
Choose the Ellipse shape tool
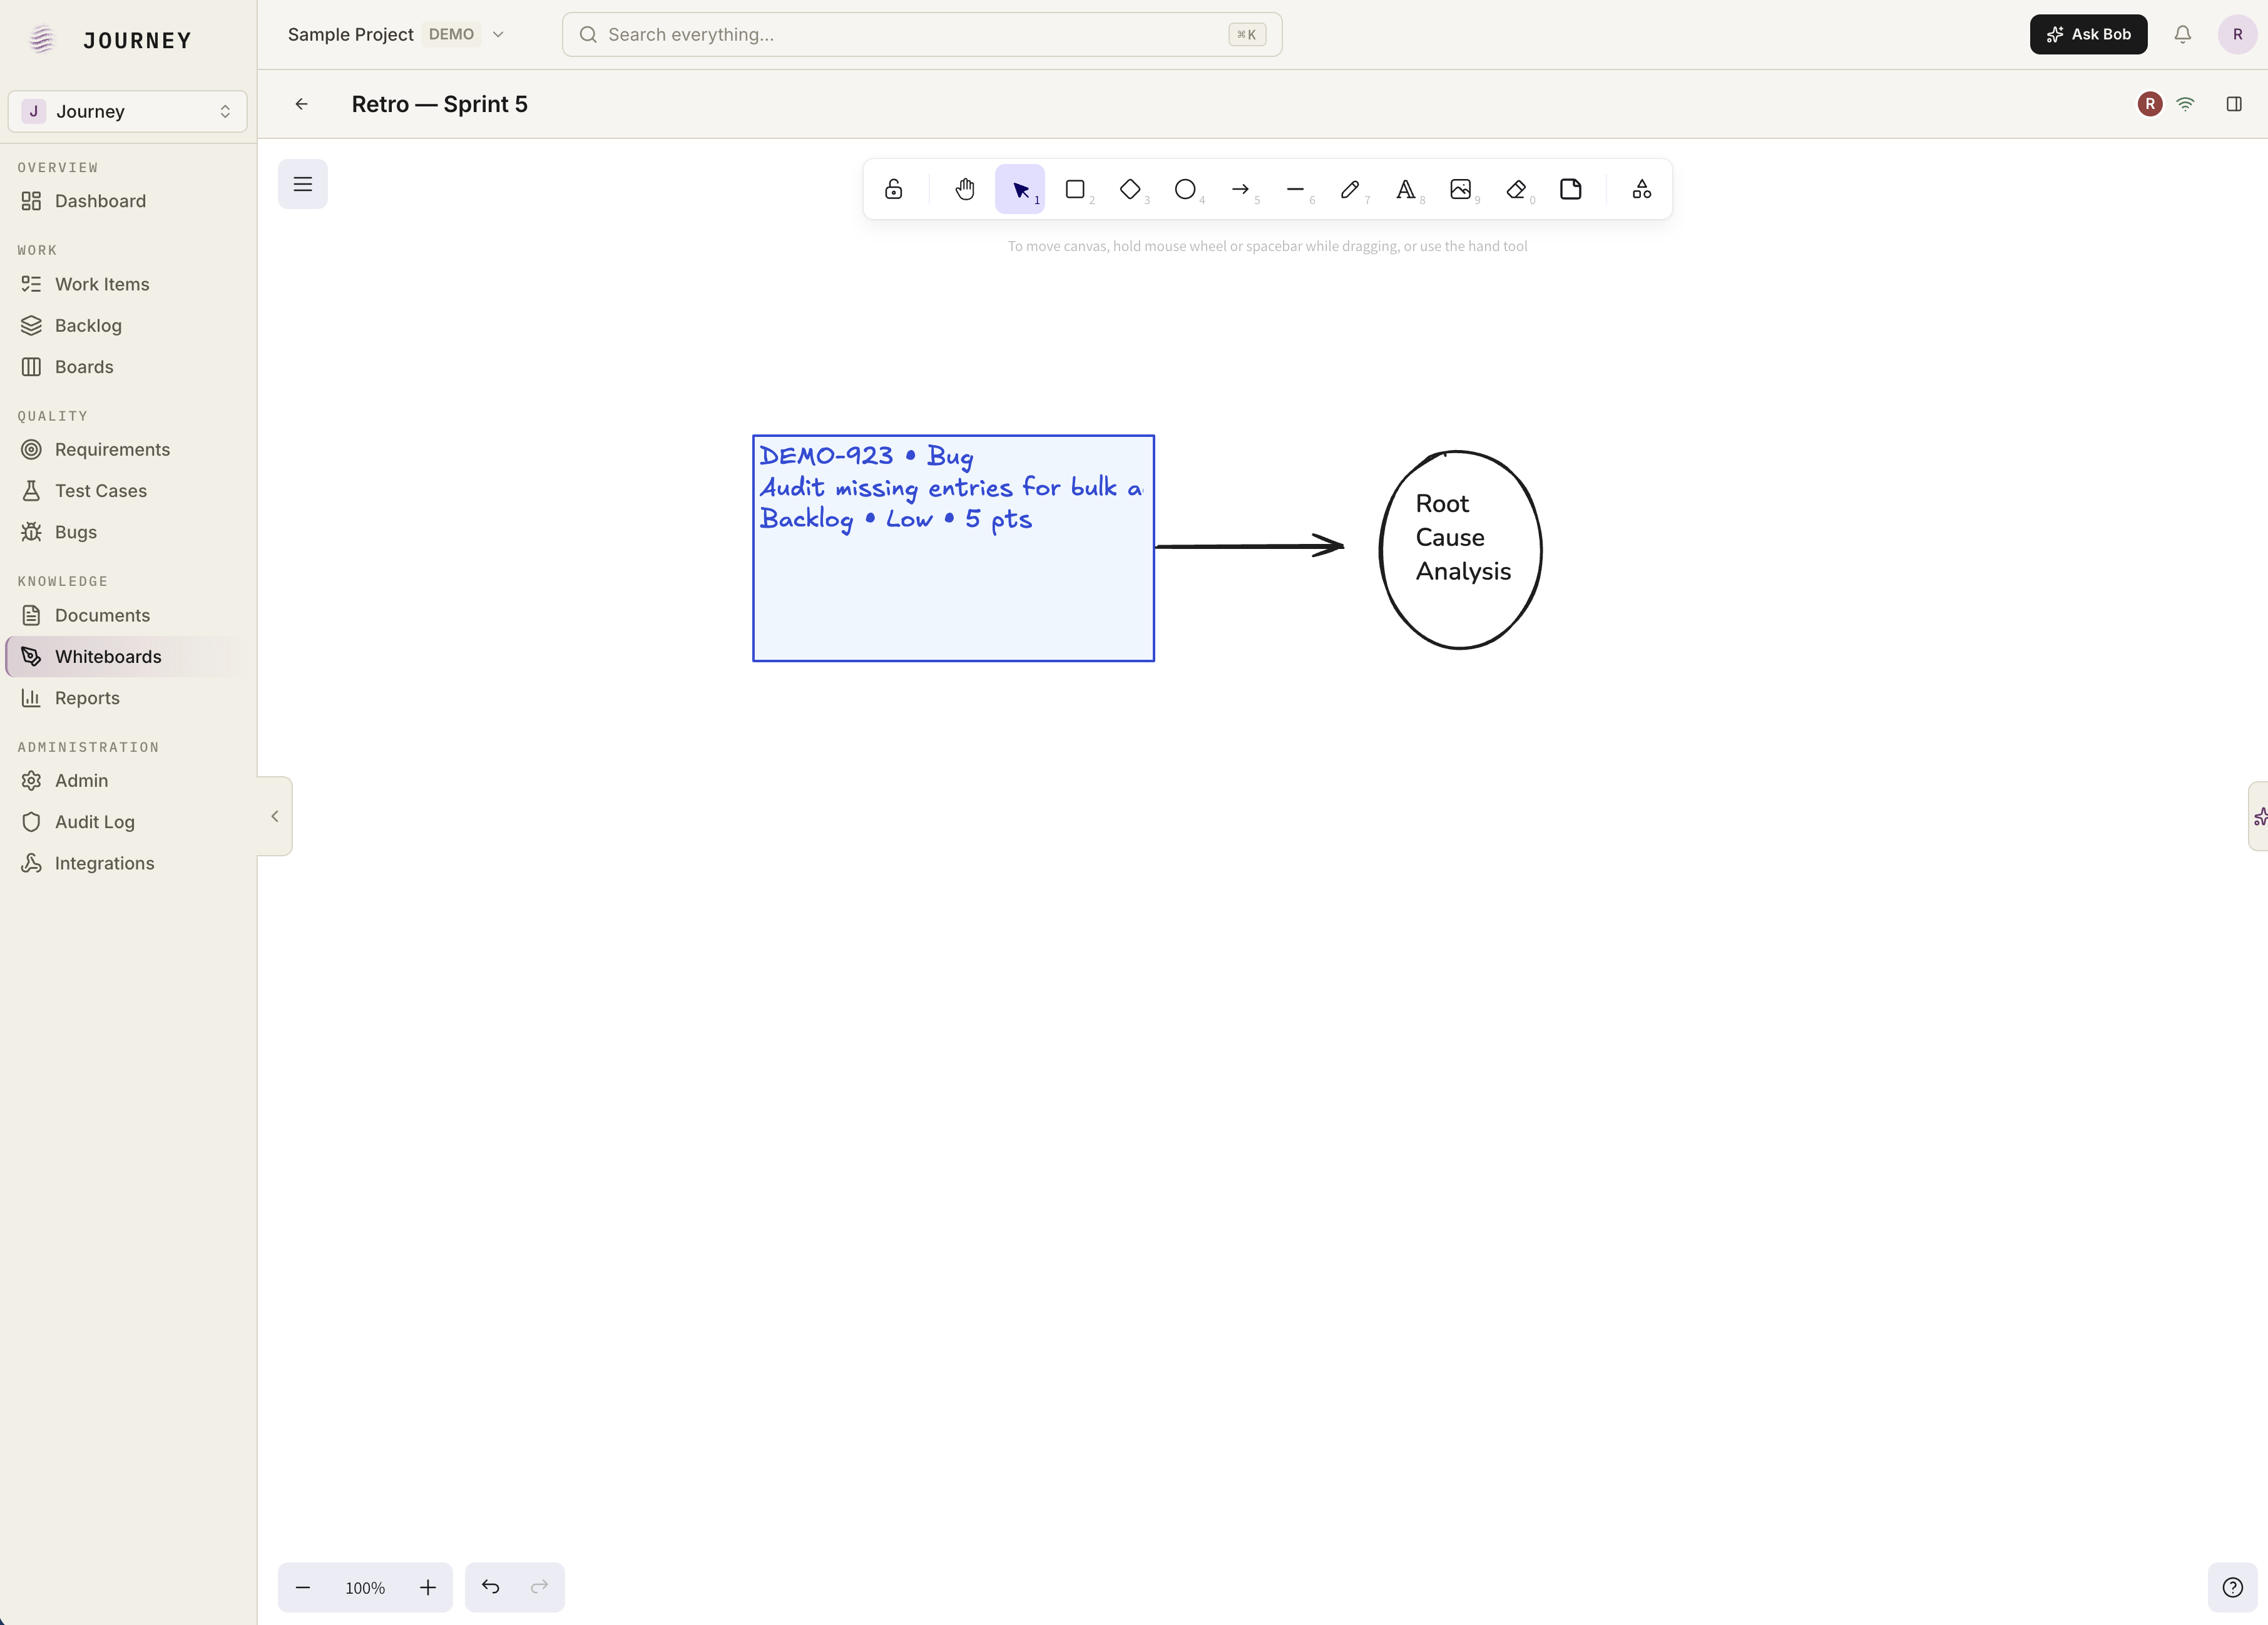(x=1185, y=189)
